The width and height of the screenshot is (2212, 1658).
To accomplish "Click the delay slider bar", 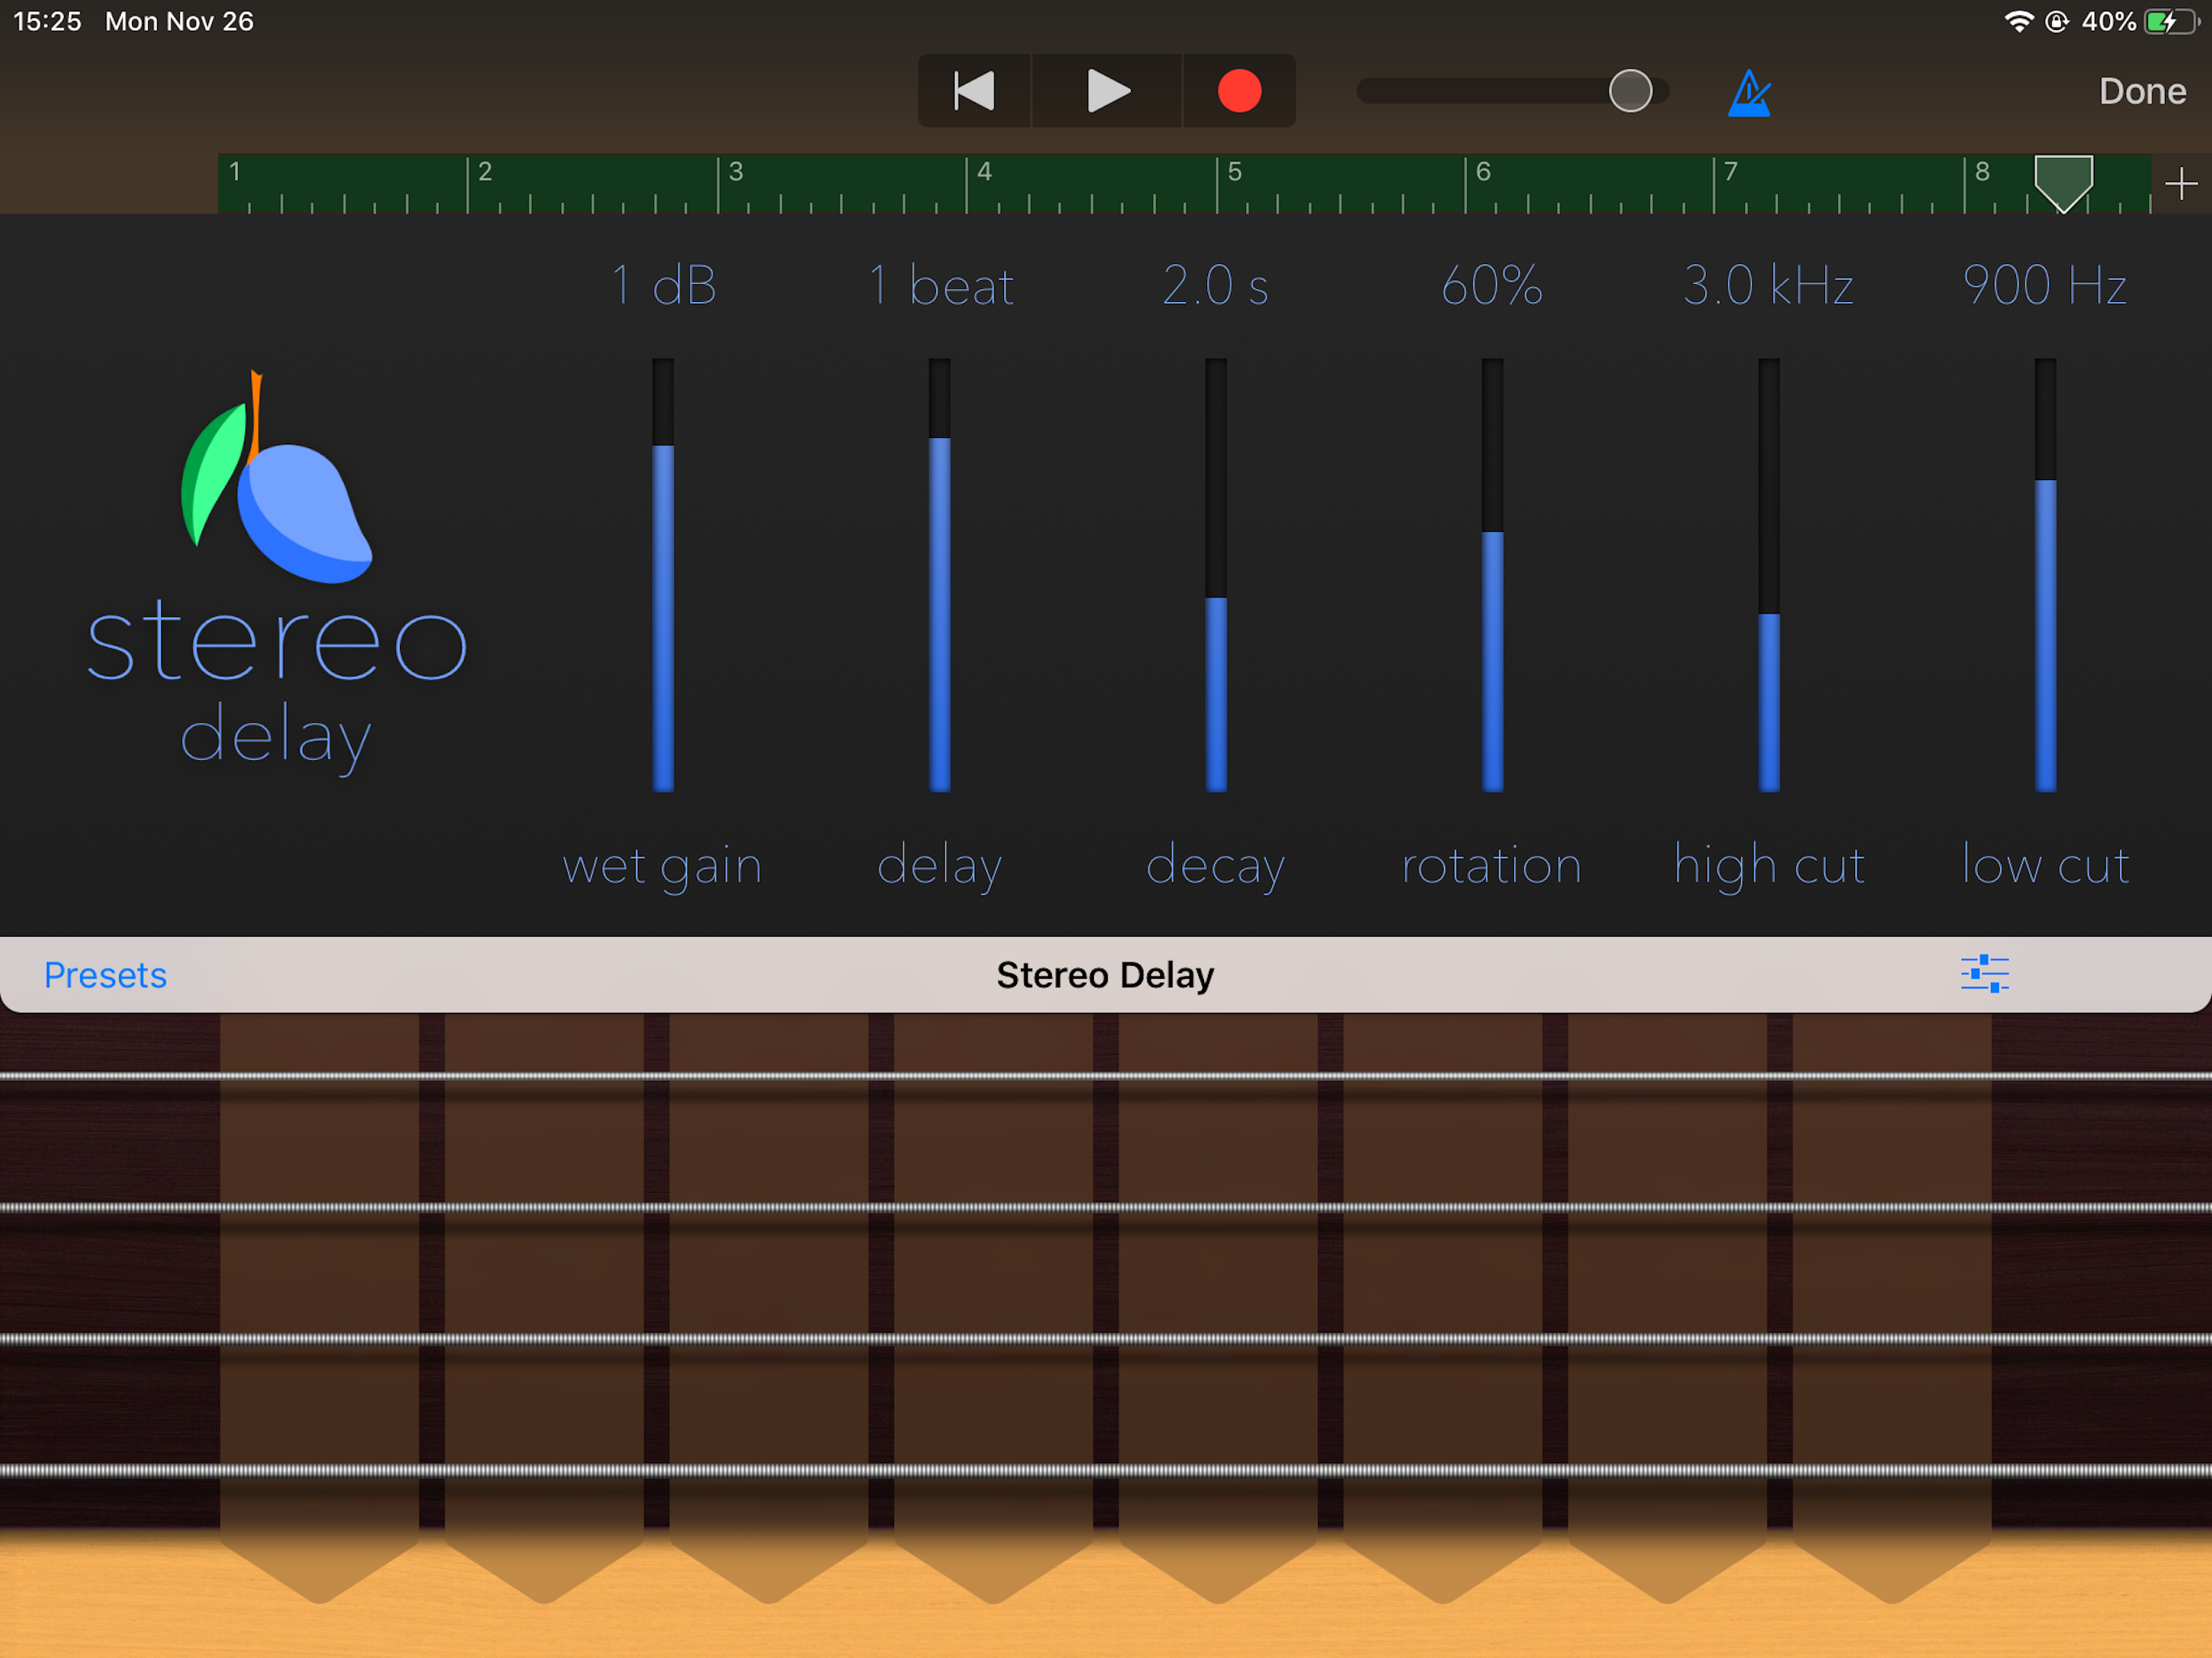I will 939,575.
